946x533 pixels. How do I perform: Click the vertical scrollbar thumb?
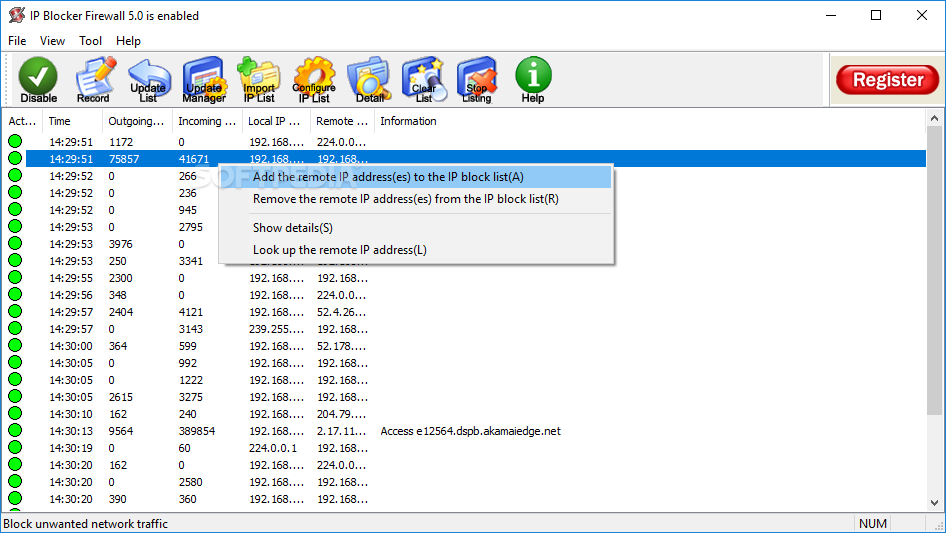935,270
